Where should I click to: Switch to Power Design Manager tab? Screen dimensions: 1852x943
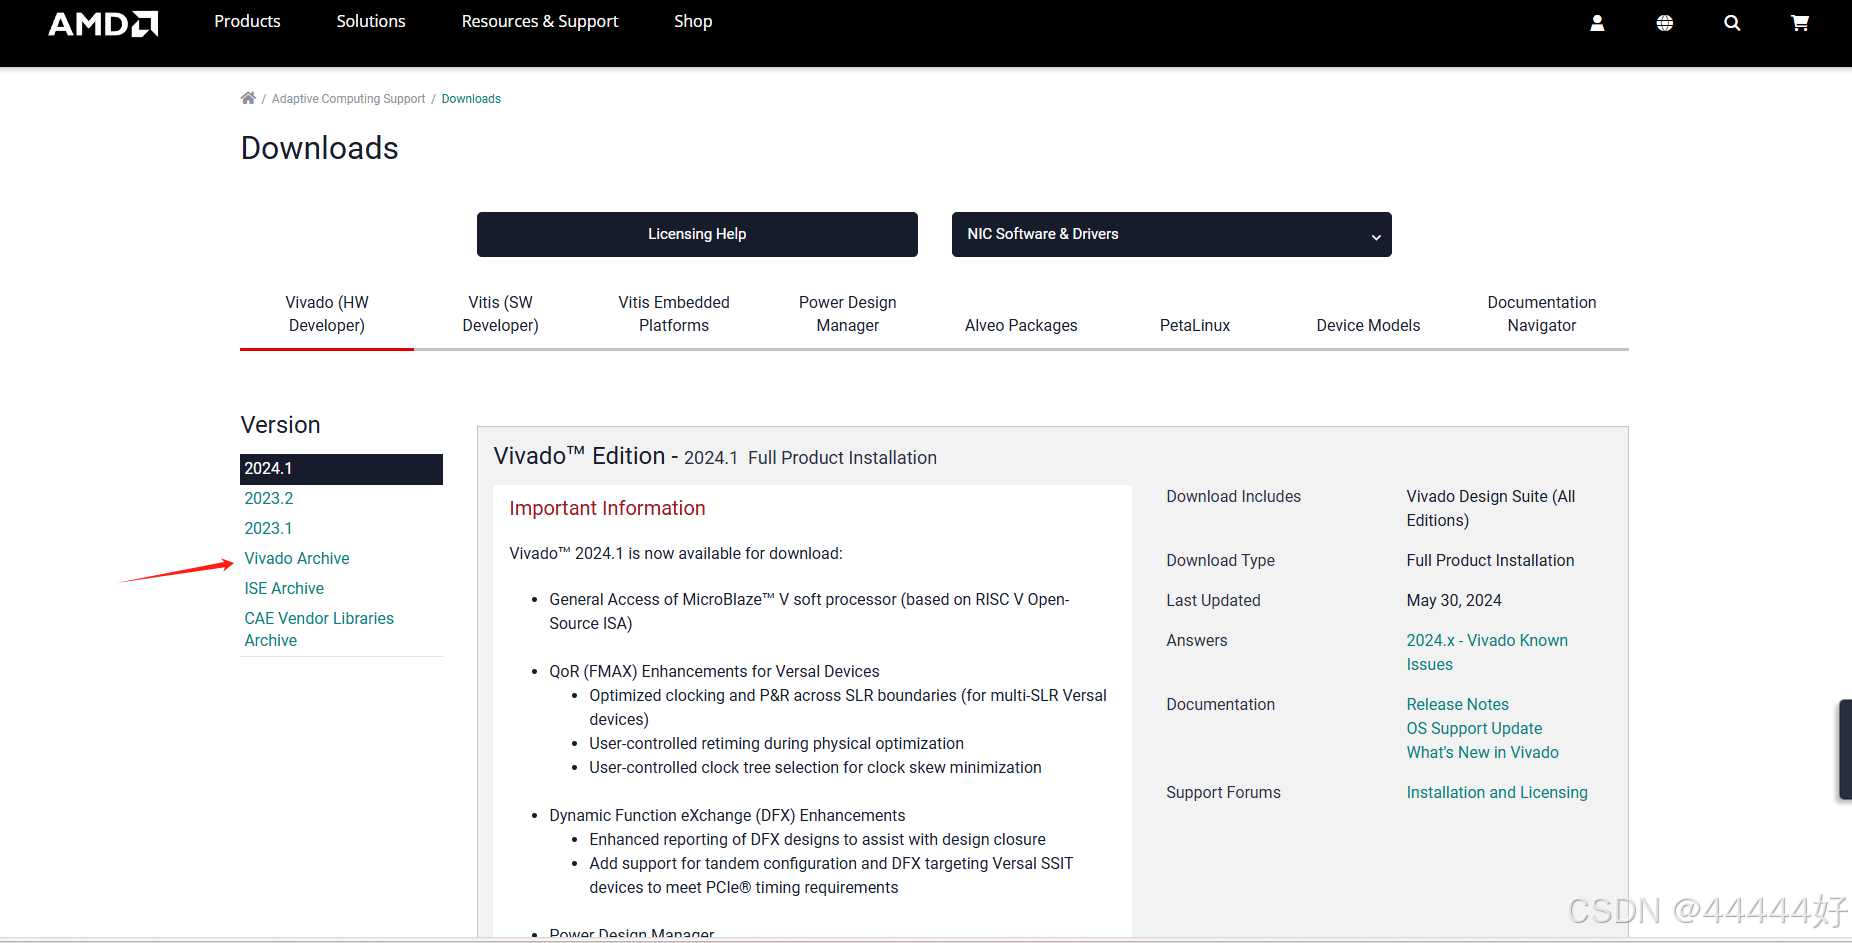tap(848, 314)
